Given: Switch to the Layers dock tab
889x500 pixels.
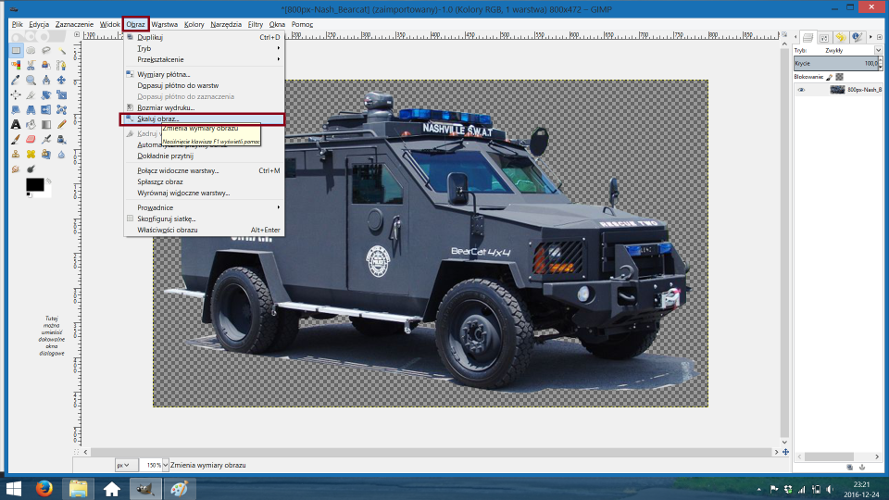Looking at the screenshot, I should [x=808, y=37].
